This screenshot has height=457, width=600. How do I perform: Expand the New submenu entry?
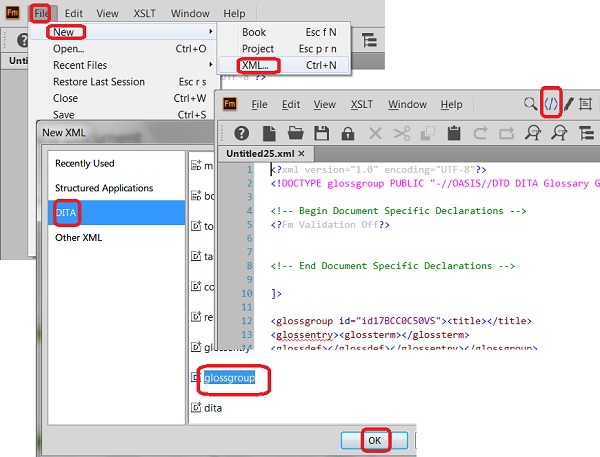point(122,32)
